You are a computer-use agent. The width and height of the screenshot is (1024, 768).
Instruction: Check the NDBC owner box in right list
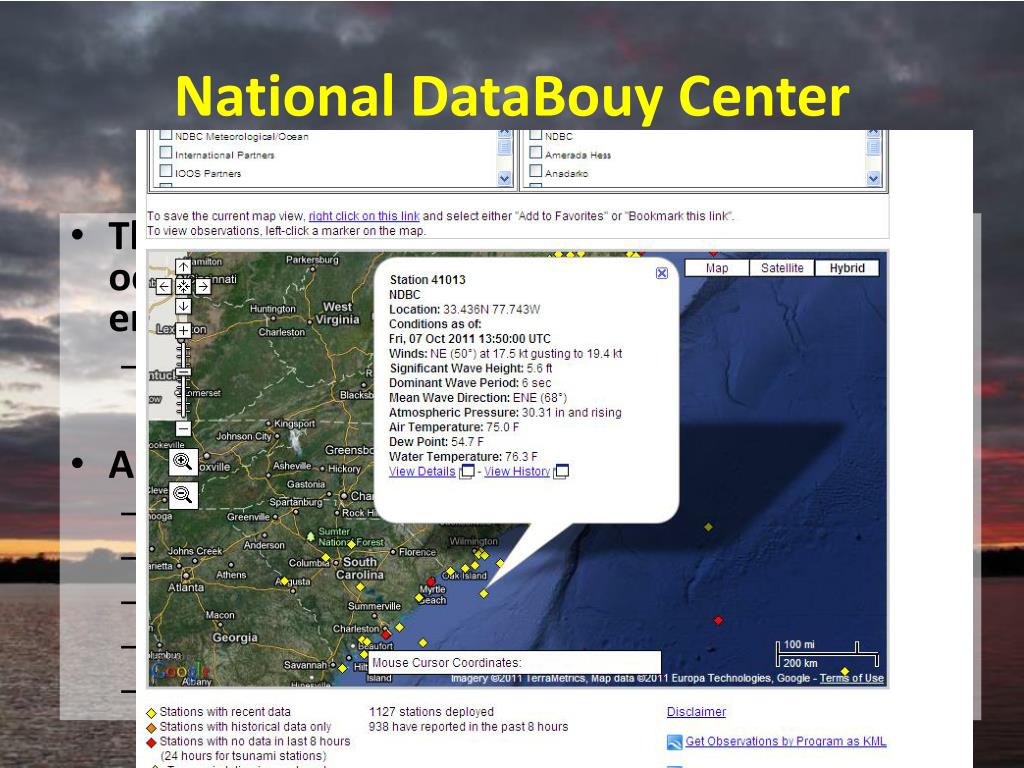(x=536, y=135)
